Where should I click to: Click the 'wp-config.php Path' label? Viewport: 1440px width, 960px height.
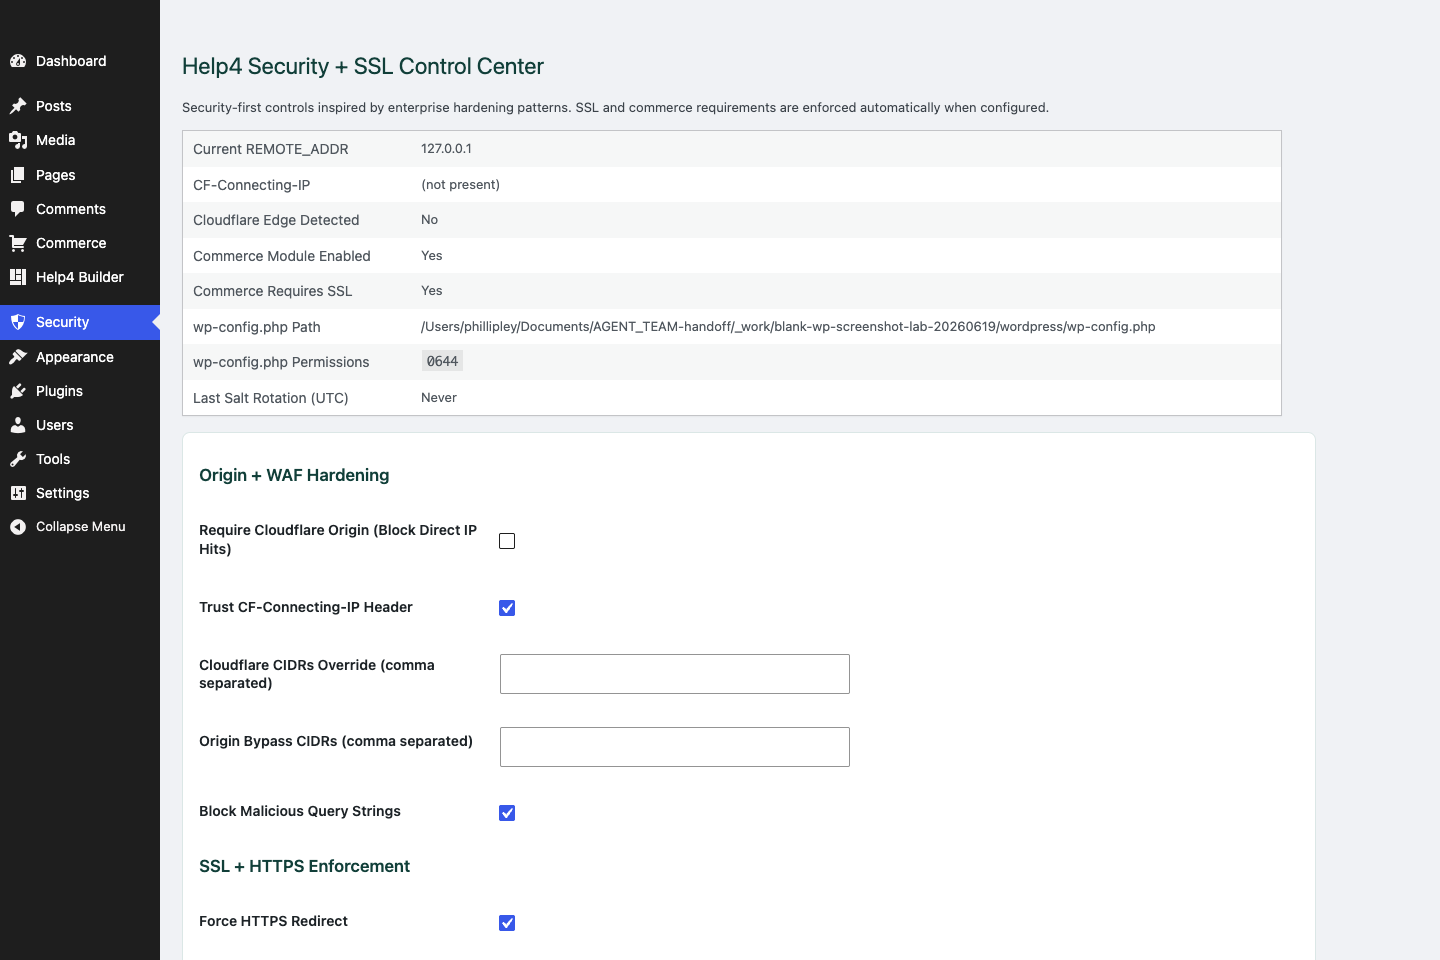click(x=257, y=327)
